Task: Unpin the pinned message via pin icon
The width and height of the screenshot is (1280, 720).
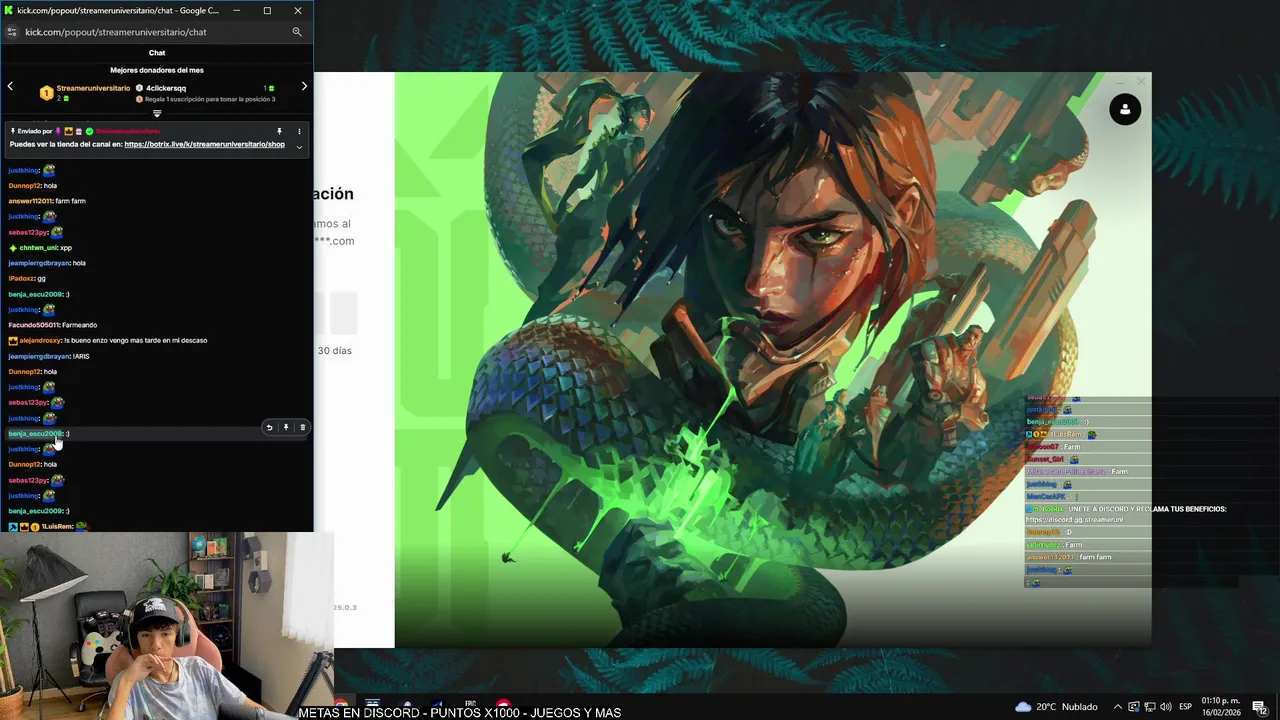Action: [279, 131]
